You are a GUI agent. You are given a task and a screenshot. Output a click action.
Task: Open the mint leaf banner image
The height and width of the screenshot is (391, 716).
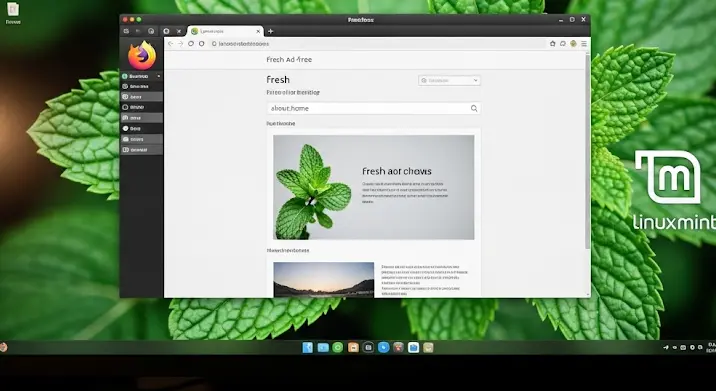coord(374,187)
